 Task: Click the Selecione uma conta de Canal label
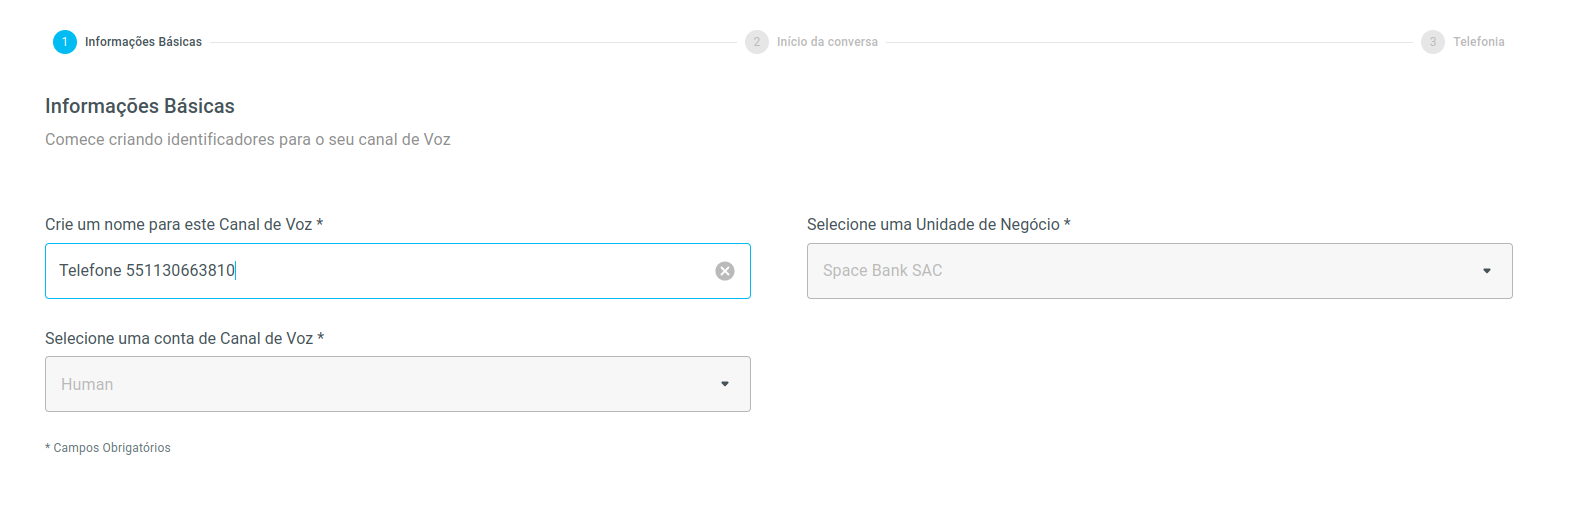point(185,339)
